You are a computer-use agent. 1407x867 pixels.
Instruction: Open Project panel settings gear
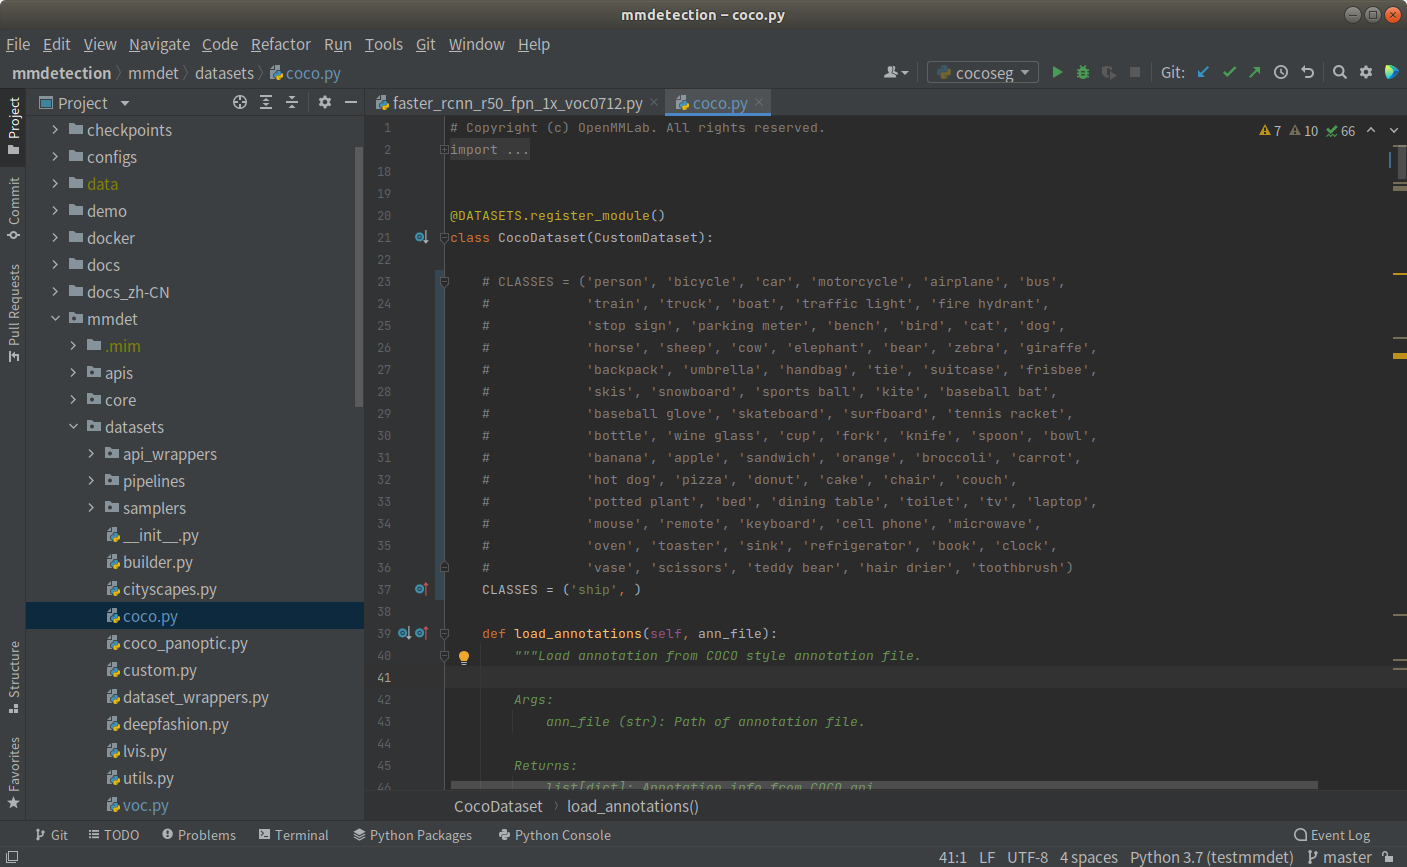(325, 102)
